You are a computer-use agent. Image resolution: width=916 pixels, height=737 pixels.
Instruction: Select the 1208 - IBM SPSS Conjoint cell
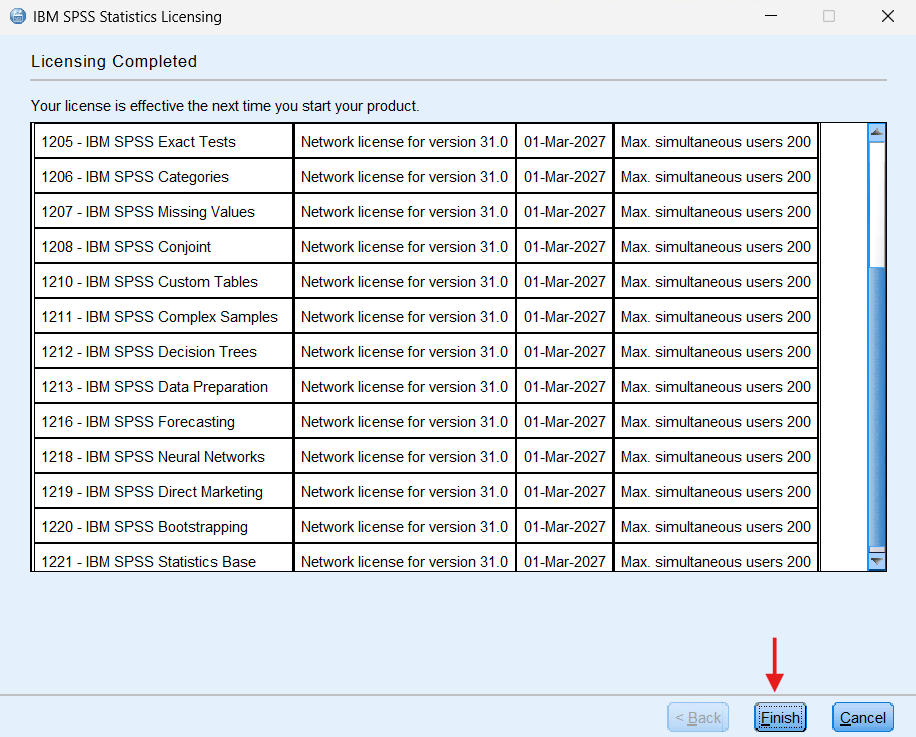coord(164,246)
